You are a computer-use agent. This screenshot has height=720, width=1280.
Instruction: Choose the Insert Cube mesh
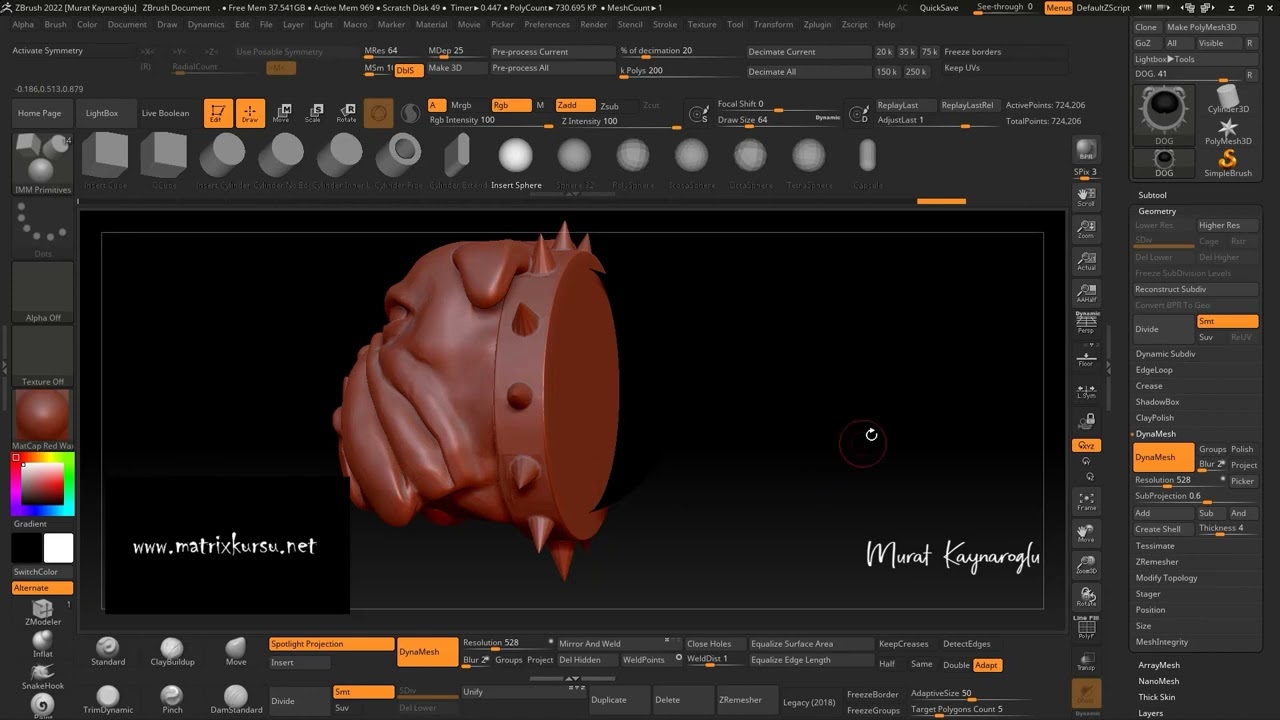tap(105, 162)
